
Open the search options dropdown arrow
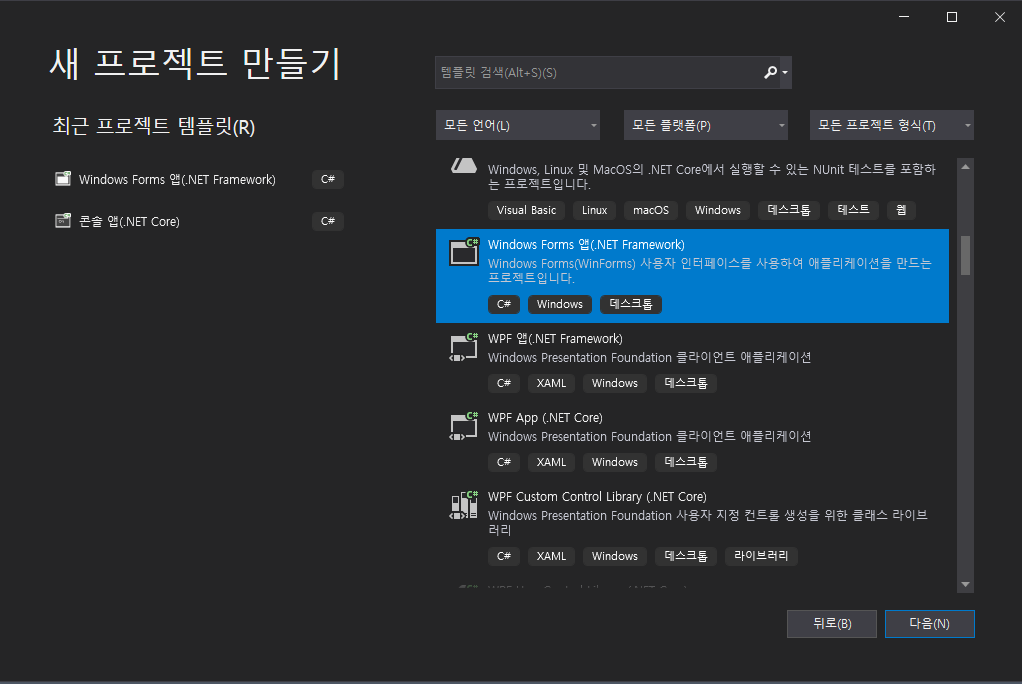click(785, 72)
